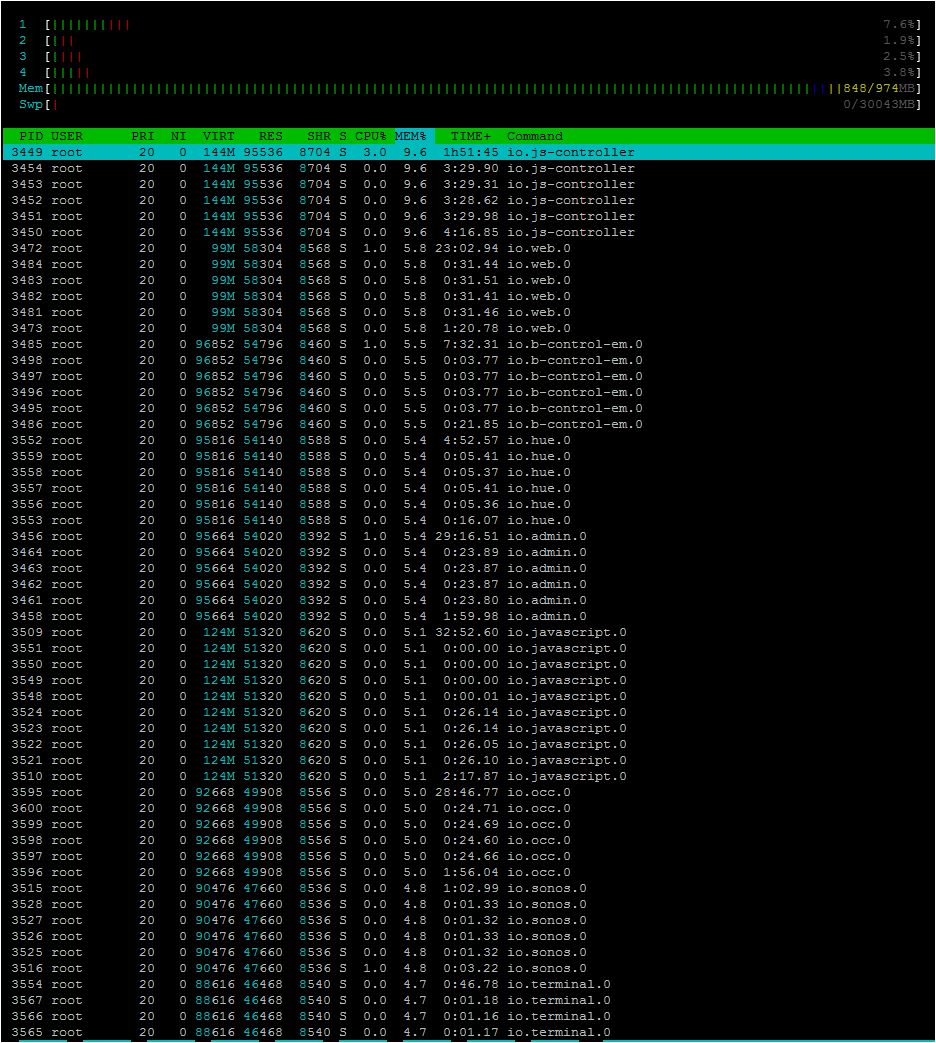Select PID 3566 io.terminal.0 row
The width and height of the screenshot is (936, 1043).
tap(468, 1016)
